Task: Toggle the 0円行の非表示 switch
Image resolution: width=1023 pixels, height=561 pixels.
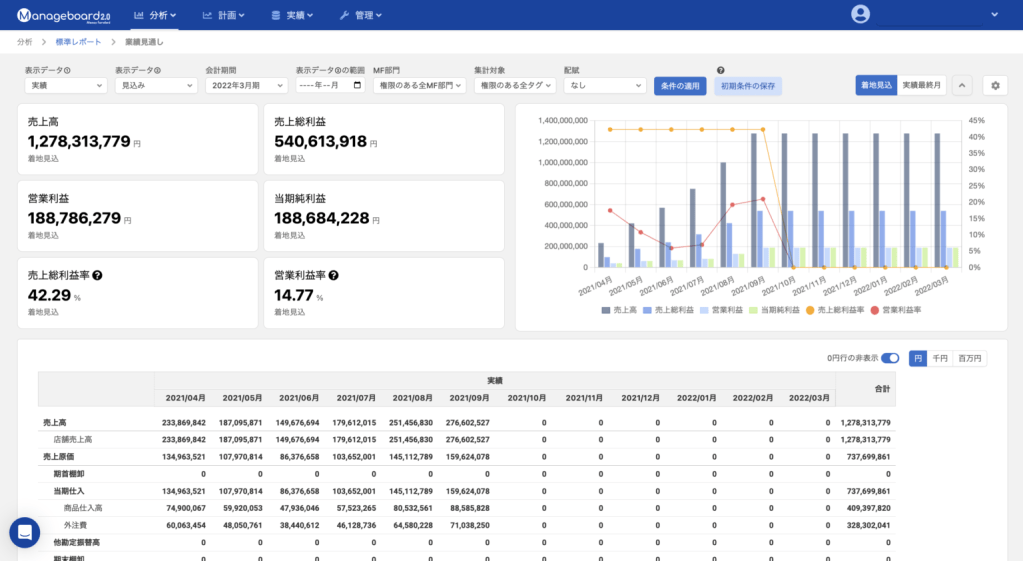Action: click(889, 358)
